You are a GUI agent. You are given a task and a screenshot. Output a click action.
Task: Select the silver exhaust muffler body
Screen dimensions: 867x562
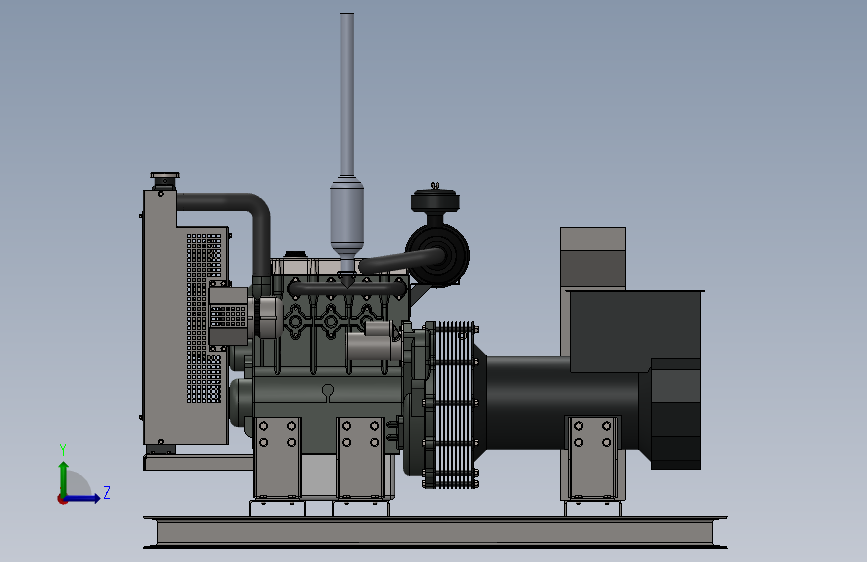coord(347,216)
